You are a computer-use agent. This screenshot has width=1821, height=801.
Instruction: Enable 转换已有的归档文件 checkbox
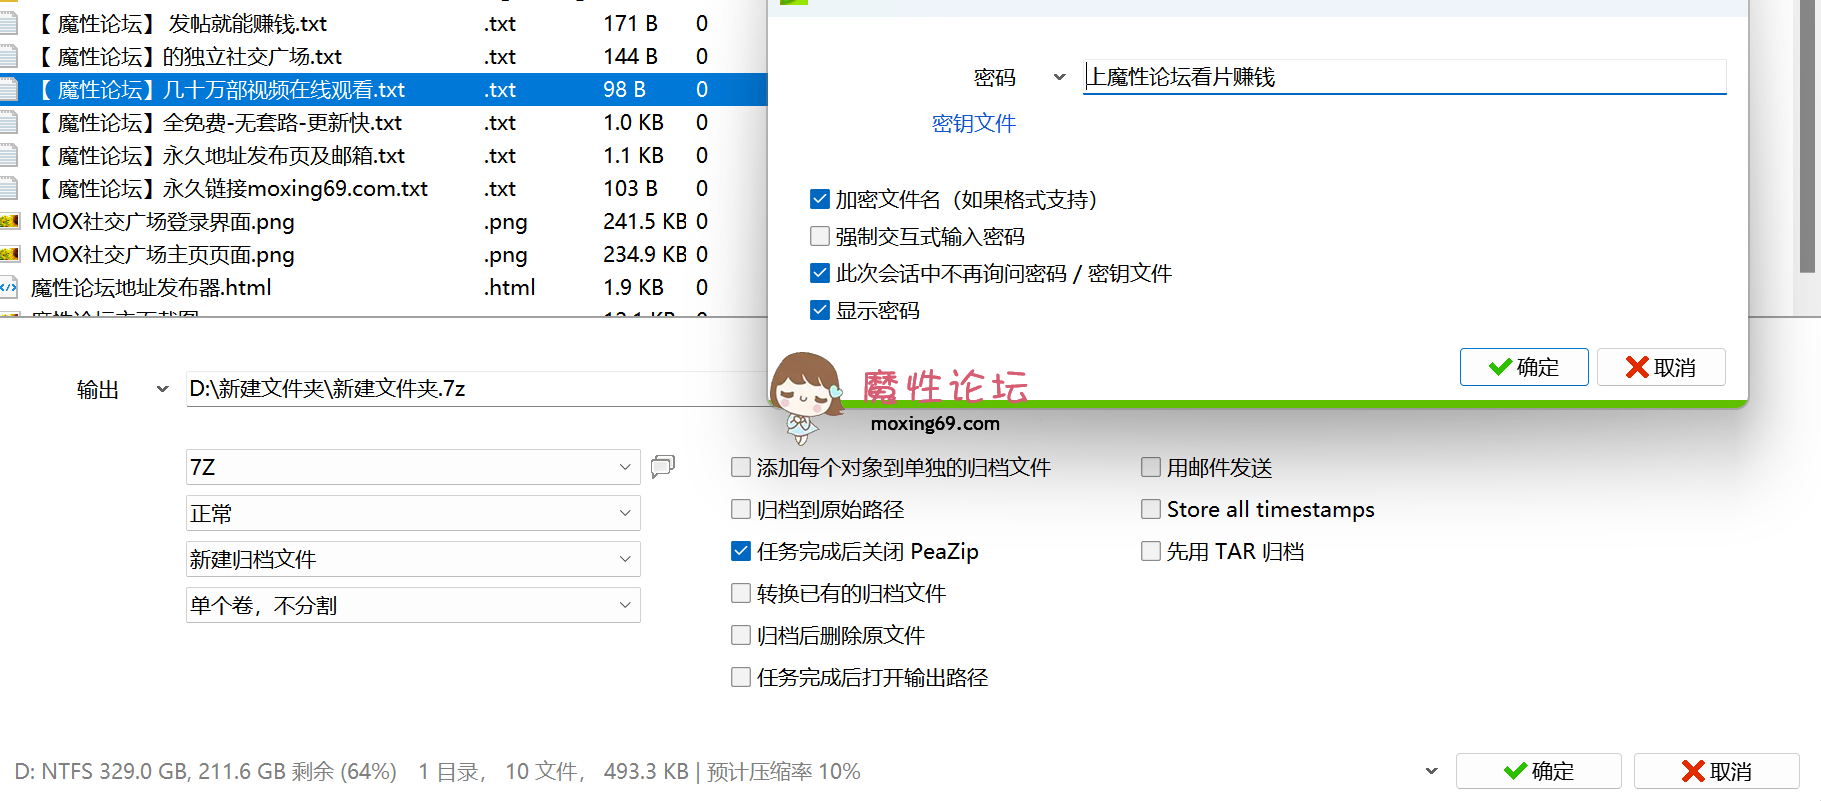point(741,593)
